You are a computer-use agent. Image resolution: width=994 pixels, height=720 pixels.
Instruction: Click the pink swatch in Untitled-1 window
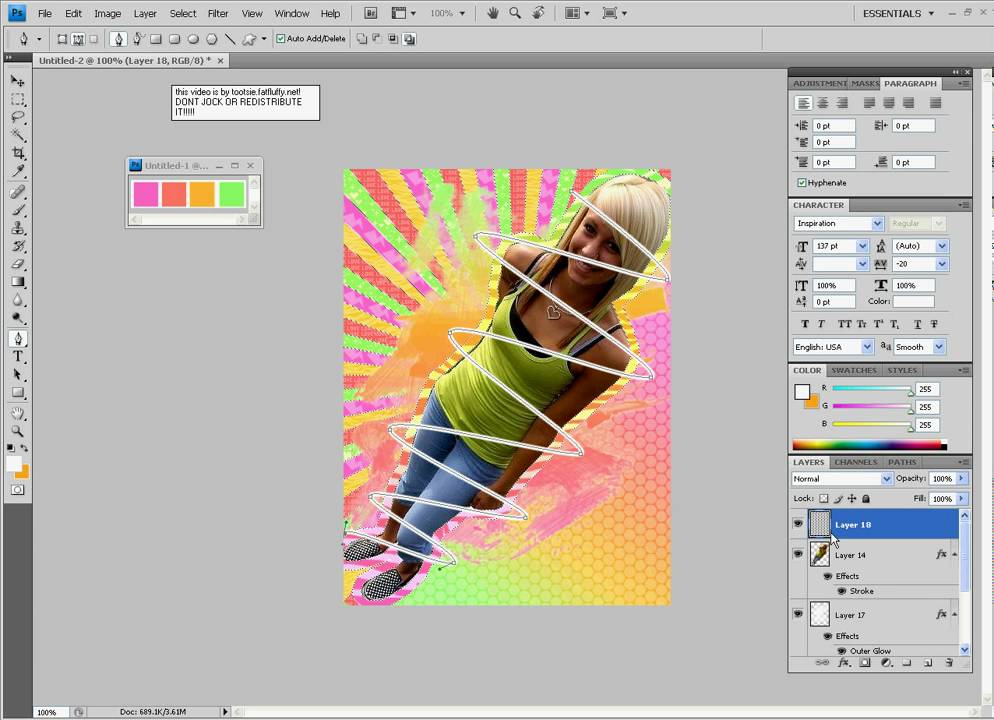point(146,194)
